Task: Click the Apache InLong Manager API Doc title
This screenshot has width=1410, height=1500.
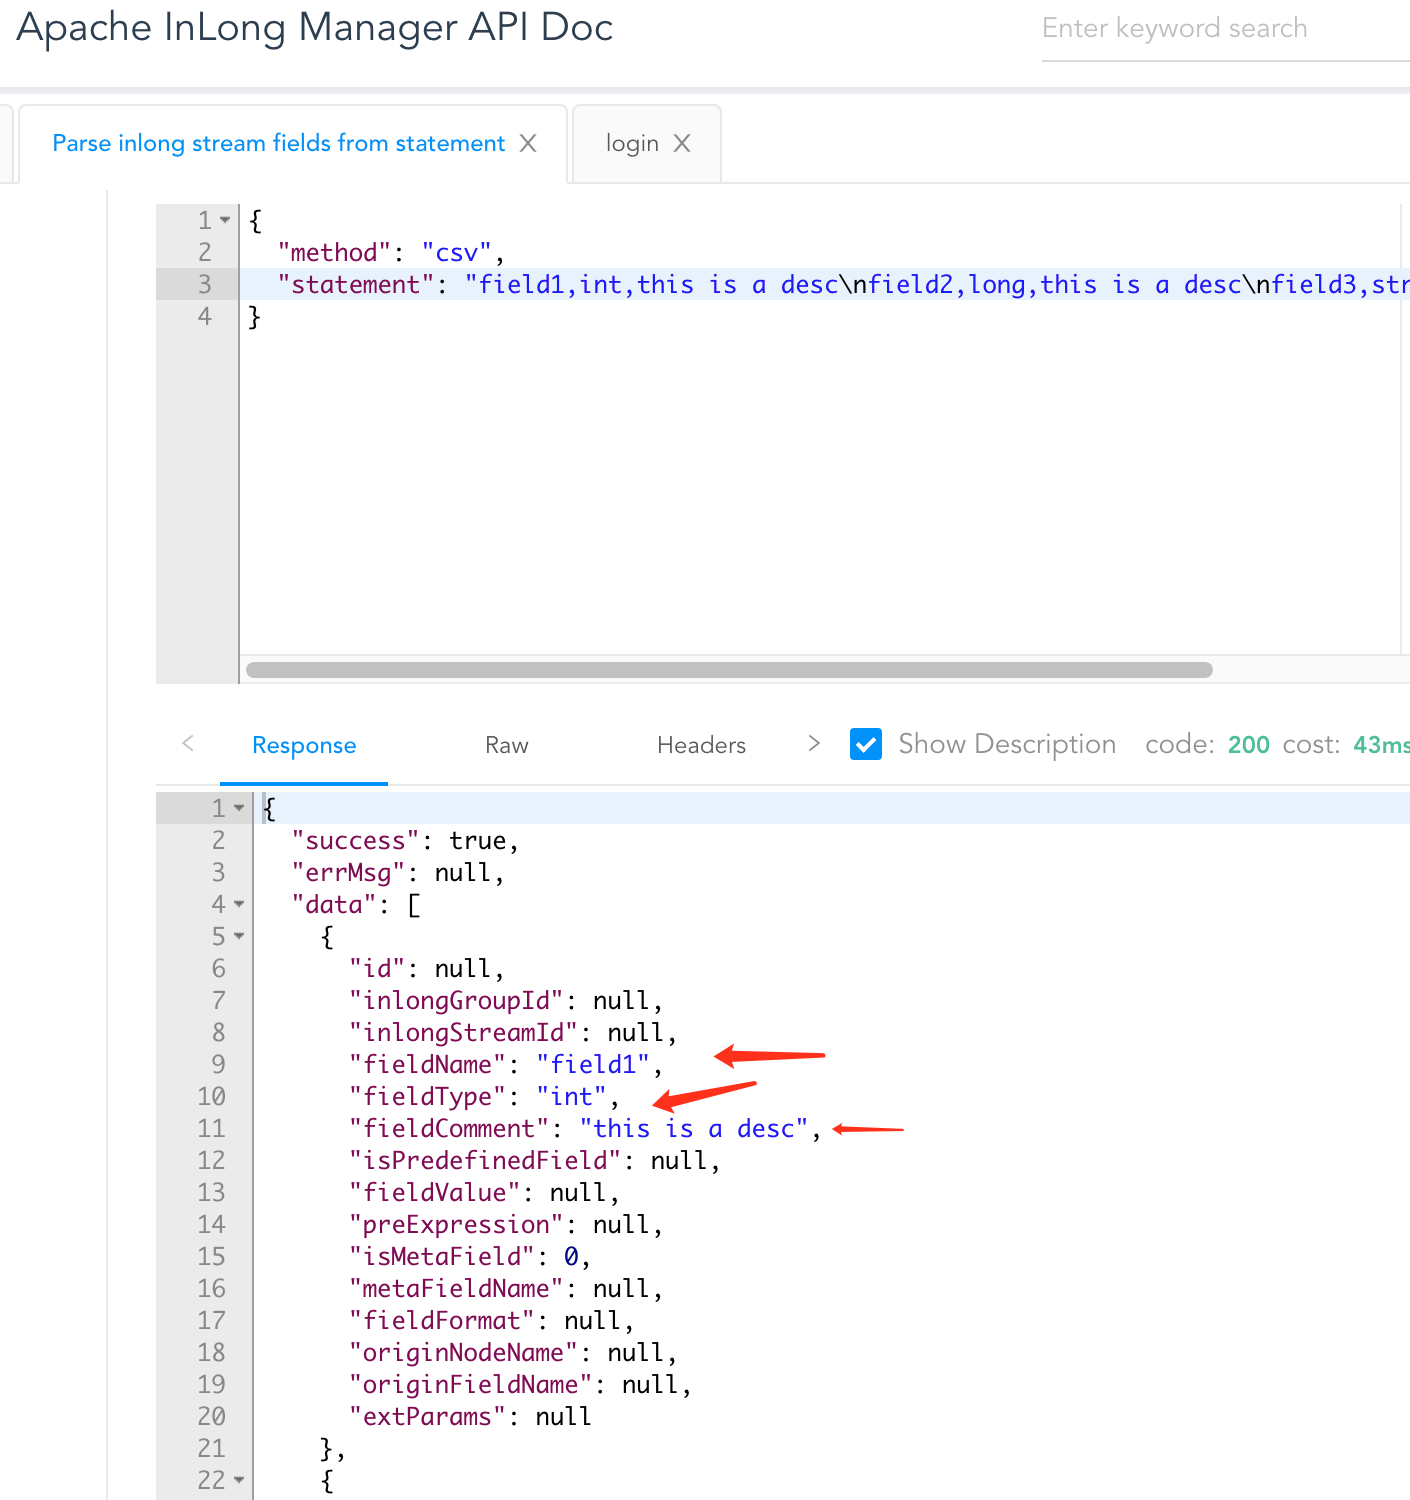Action: pyautogui.click(x=315, y=27)
